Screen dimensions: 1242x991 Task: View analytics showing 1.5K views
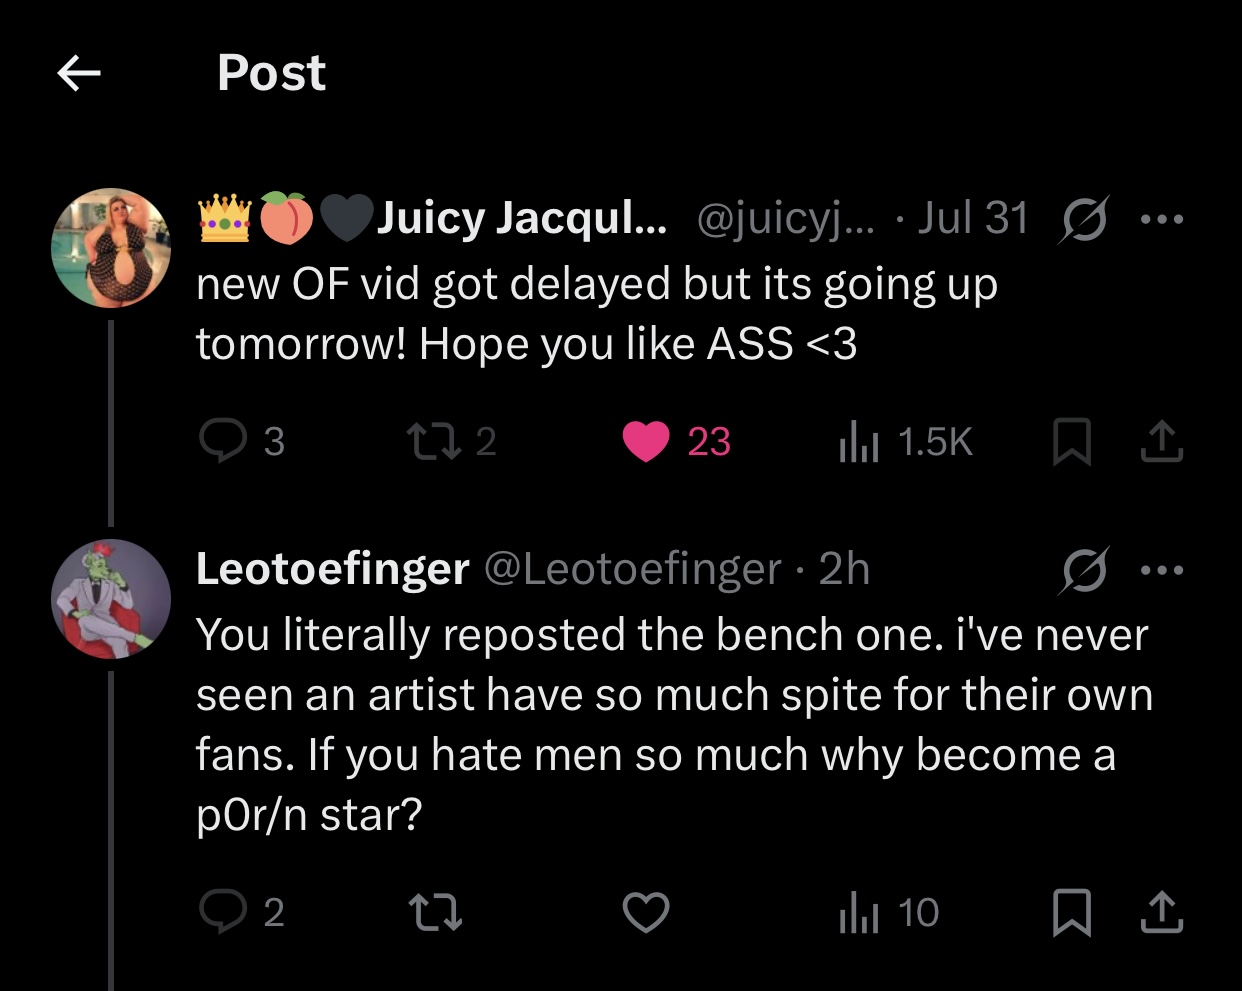pos(858,442)
